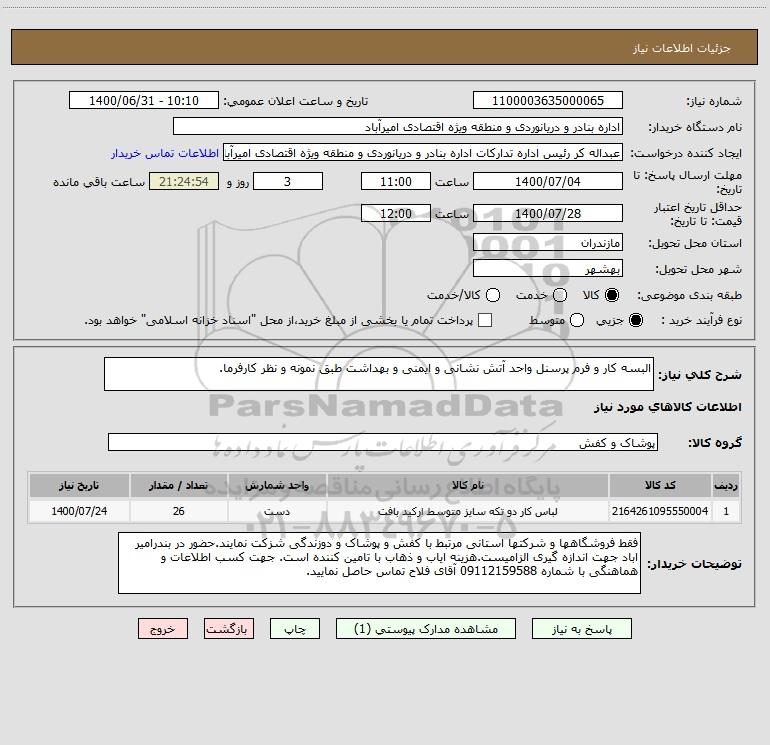Click the شماره نیاز field 1100003635000065

tap(548, 100)
